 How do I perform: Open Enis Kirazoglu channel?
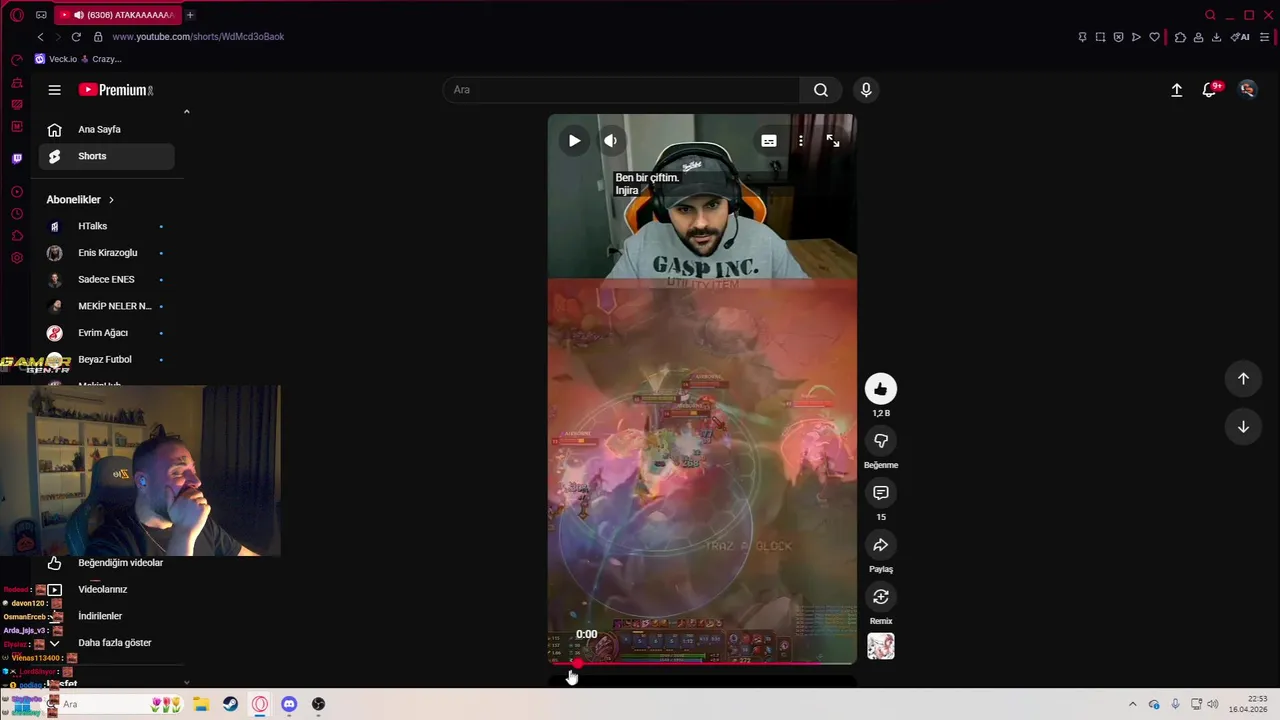click(x=106, y=253)
